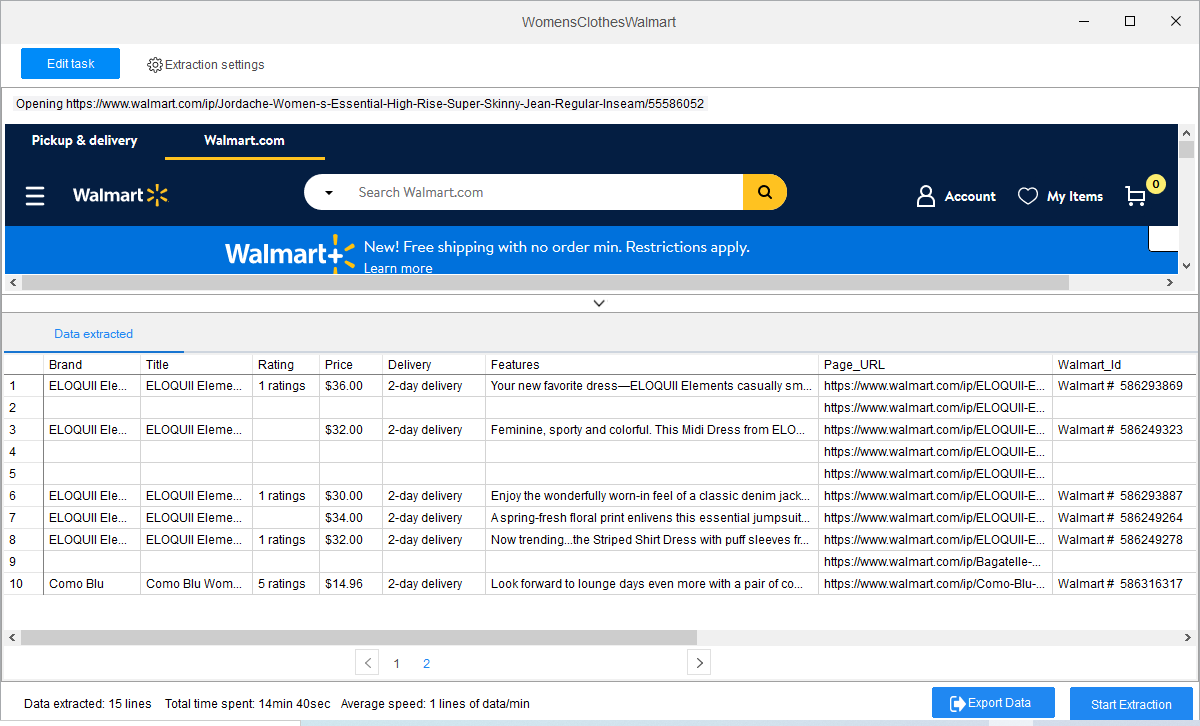Click the row number 6 header
Image resolution: width=1200 pixels, height=726 pixels.
tap(23, 496)
